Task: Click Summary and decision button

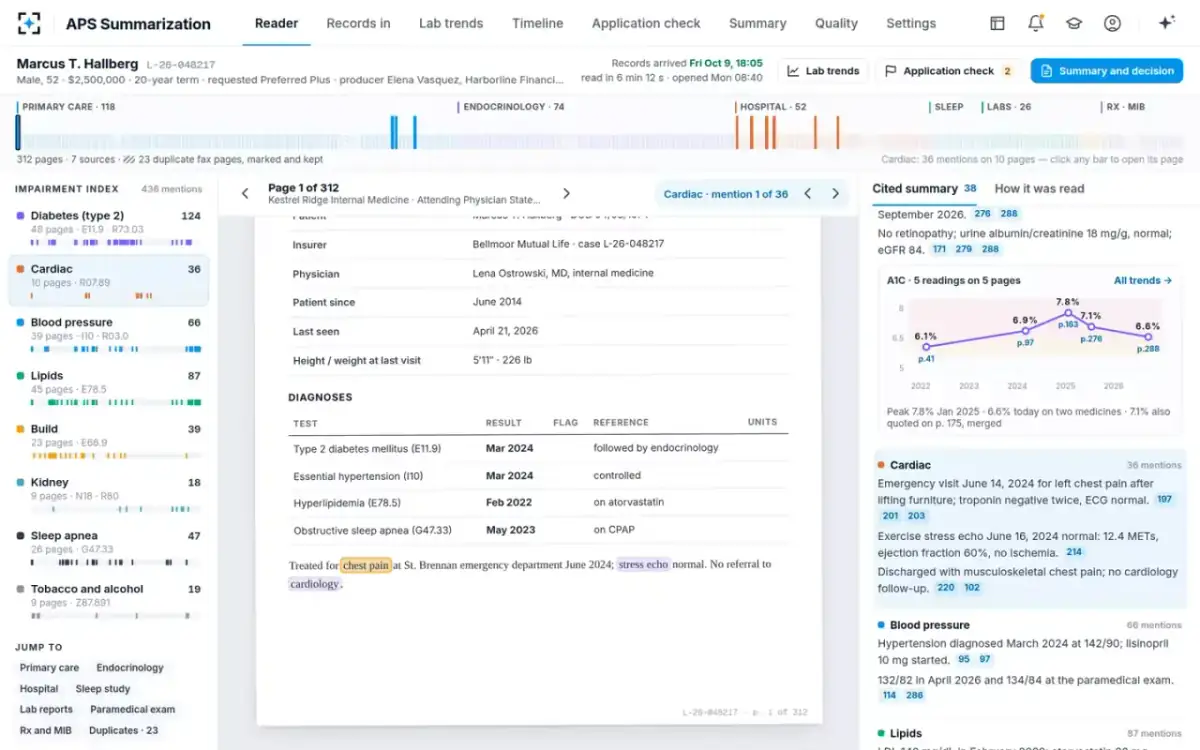Action: (1107, 71)
